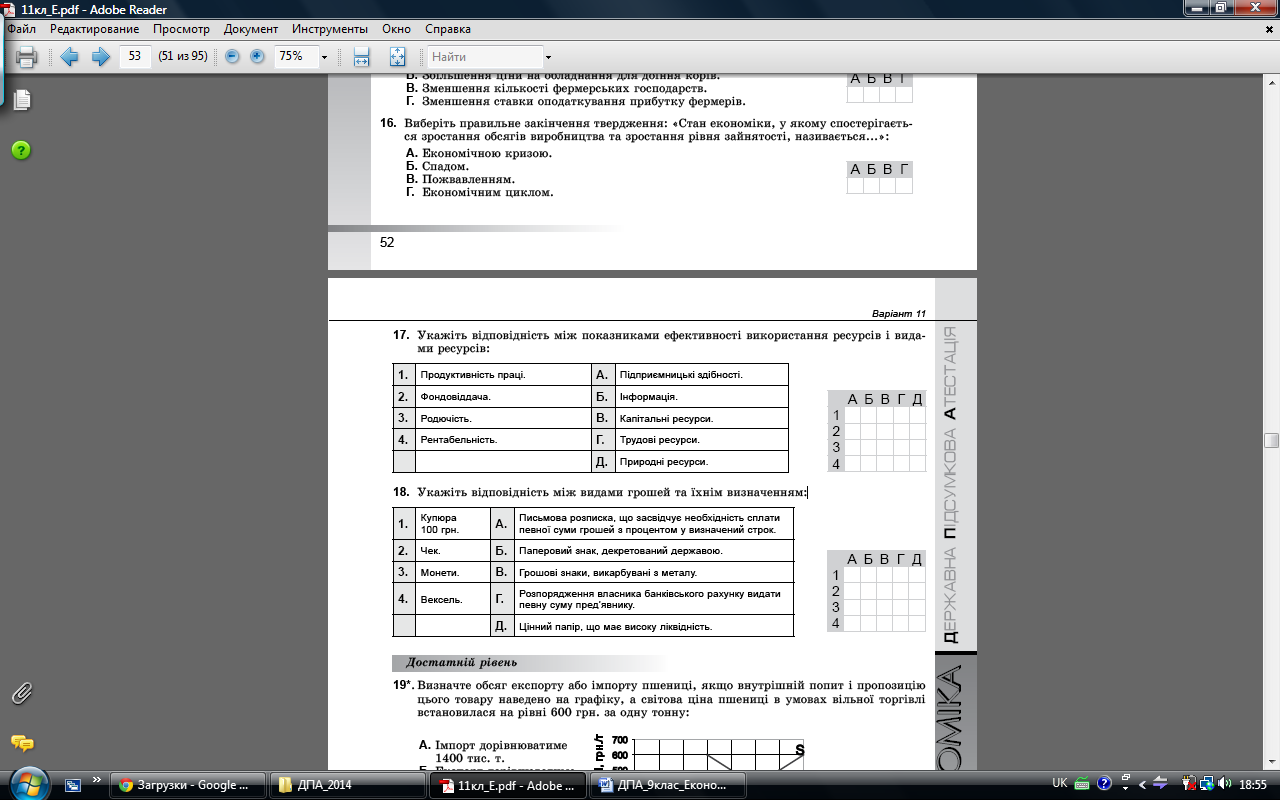Screen dimensions: 1280x800
Task: Expand the quick launch overflow chevron
Action: (x=97, y=779)
